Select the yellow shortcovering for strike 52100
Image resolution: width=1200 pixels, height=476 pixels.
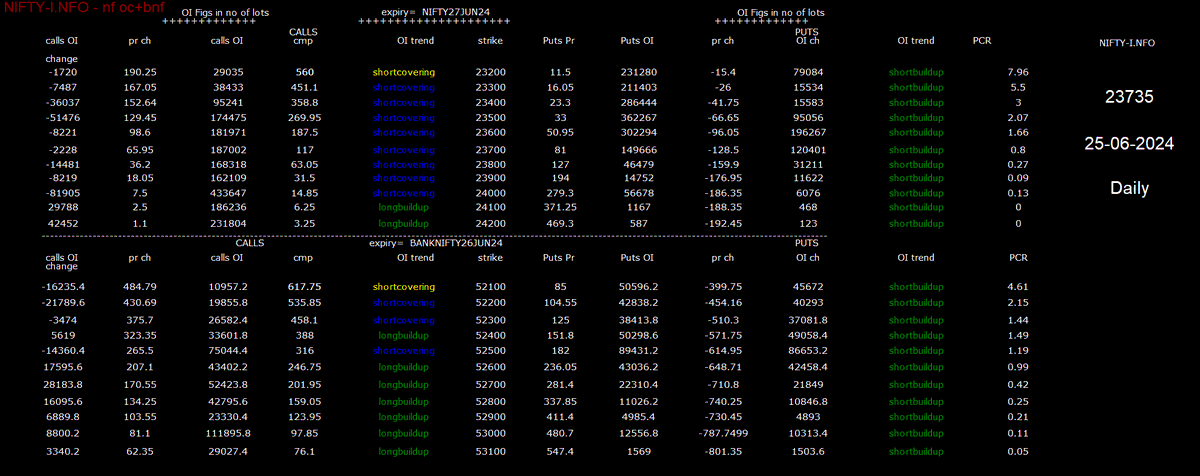[404, 286]
